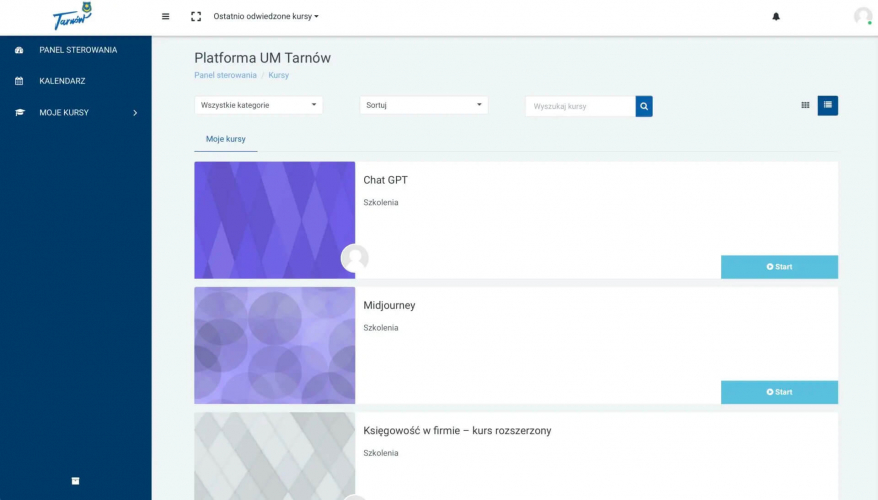Screen dimensions: 878x500
Task: Click the Chat GPT course thumbnail
Action: tap(274, 220)
